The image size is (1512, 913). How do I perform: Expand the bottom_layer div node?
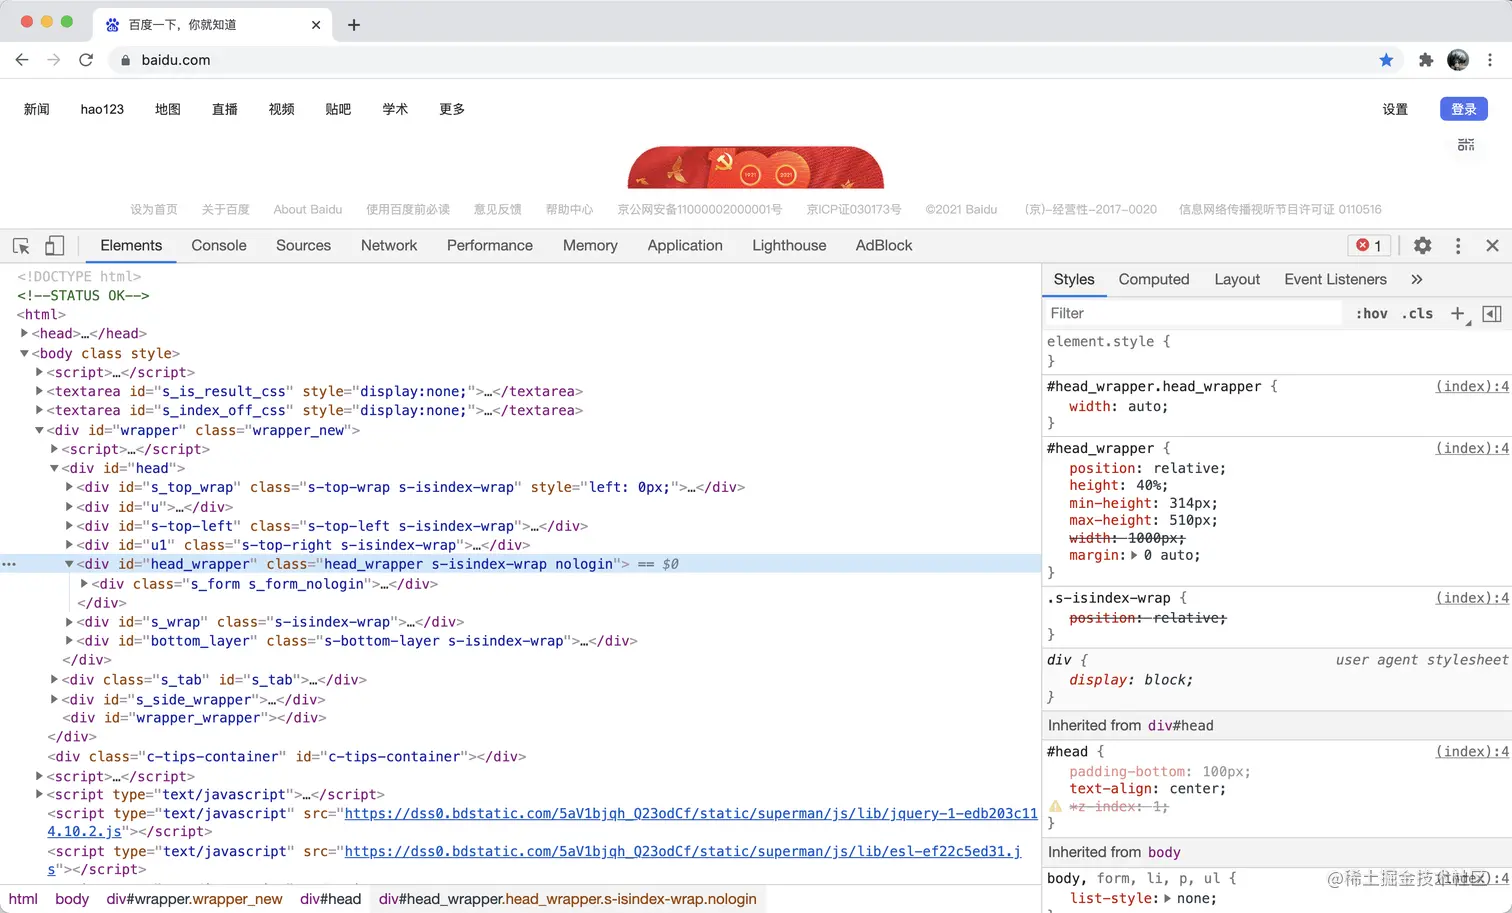point(69,641)
